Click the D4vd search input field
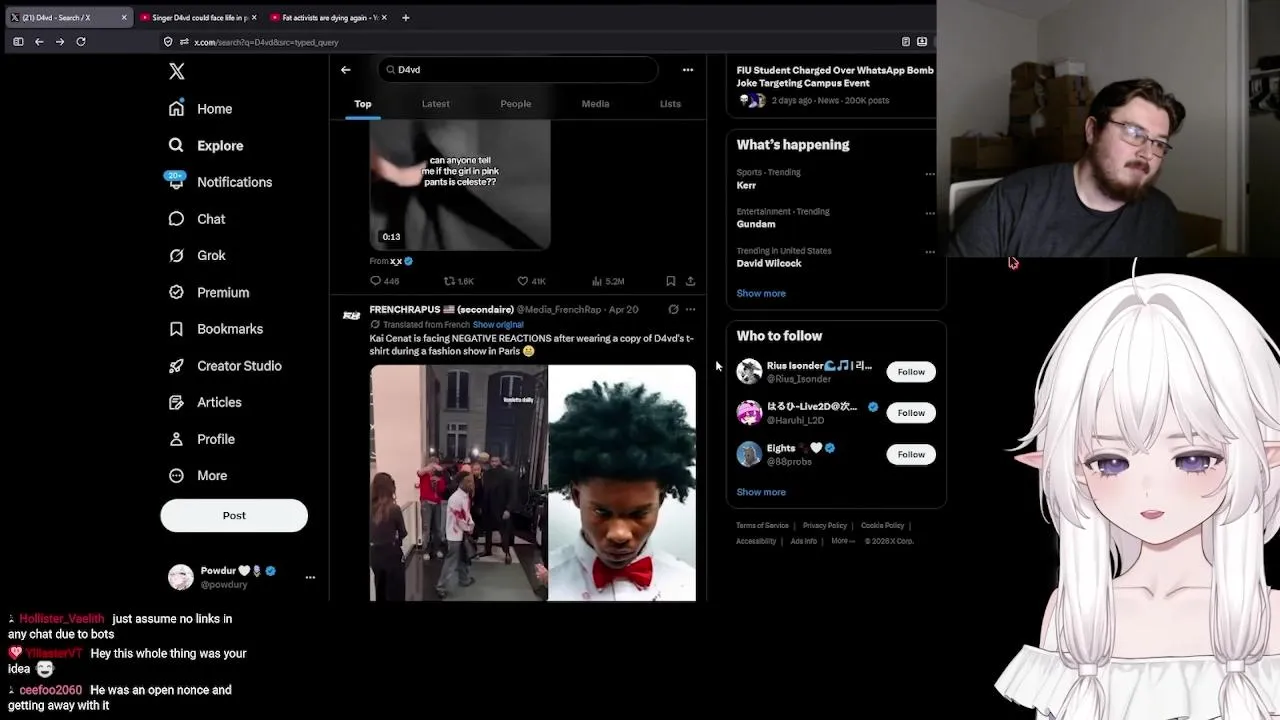The height and width of the screenshot is (720, 1280). tap(518, 70)
